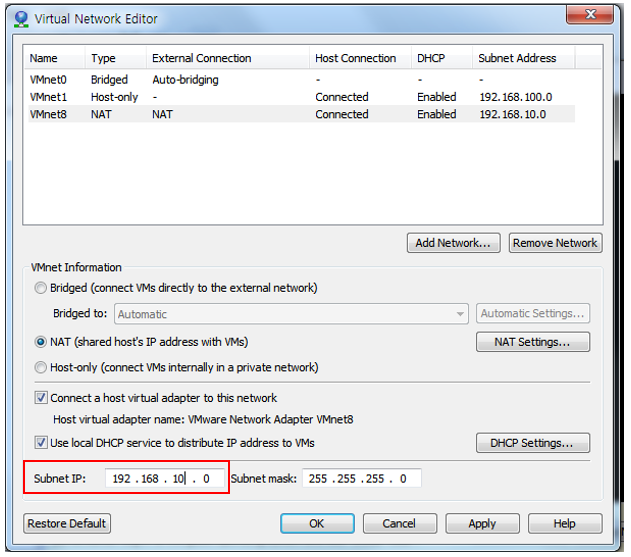Click the Subnet IP address field
This screenshot has width=631, height=557.
164,479
